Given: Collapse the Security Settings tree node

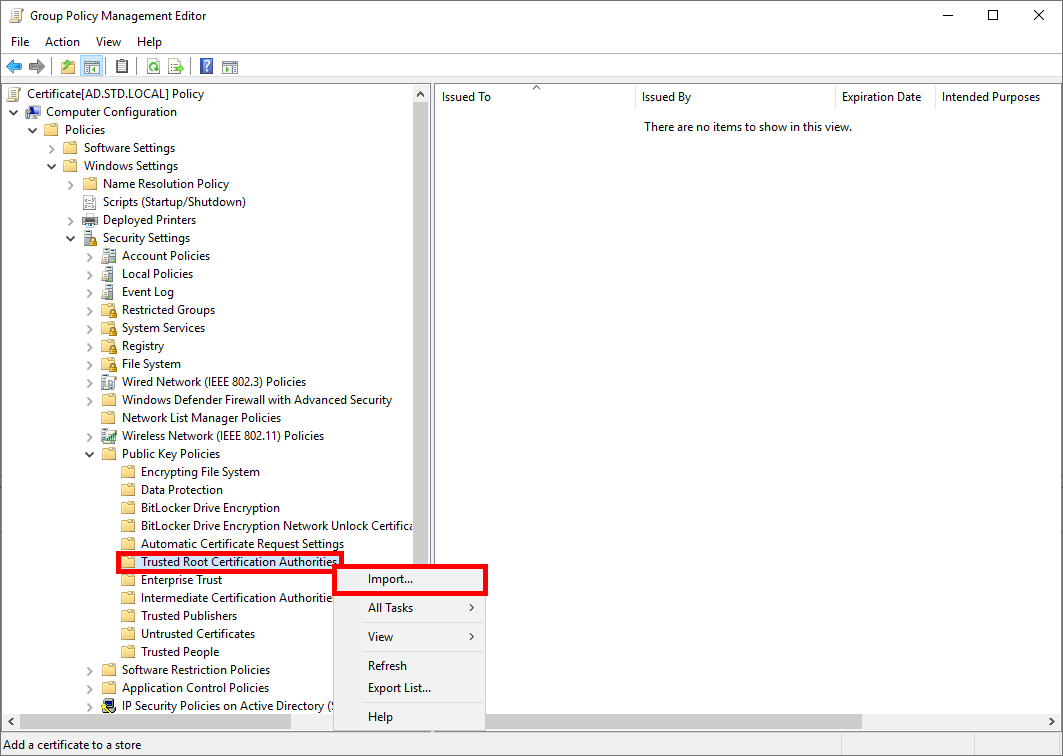Looking at the screenshot, I should point(71,238).
